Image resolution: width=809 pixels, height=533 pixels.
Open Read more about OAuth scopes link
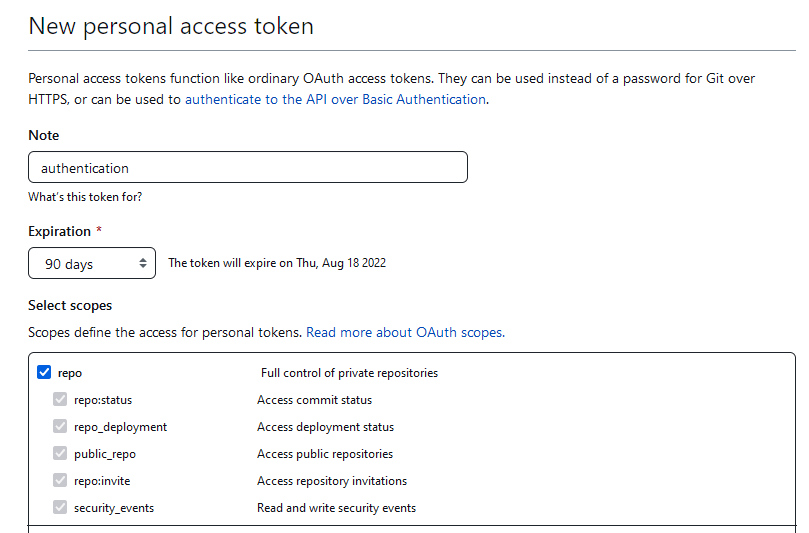click(x=406, y=332)
